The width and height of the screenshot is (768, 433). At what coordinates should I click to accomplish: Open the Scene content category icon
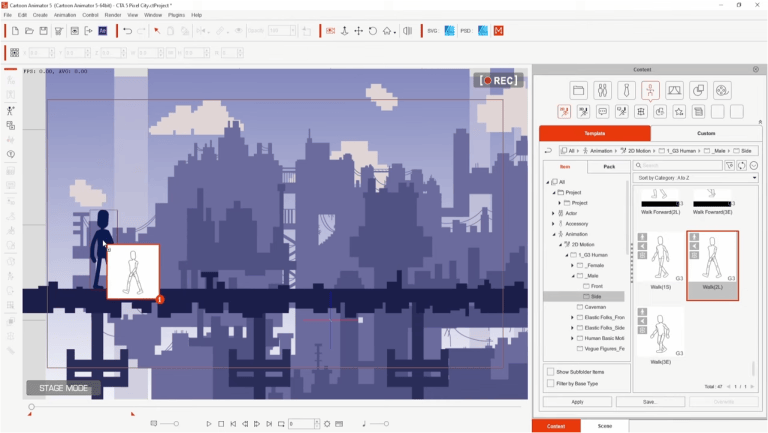point(674,90)
